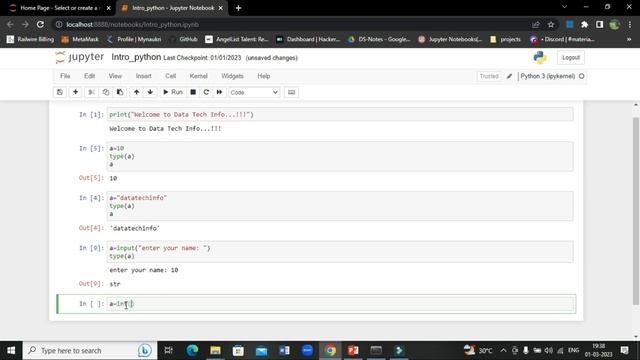Run the selected cell
The height and width of the screenshot is (360, 640).
(173, 92)
